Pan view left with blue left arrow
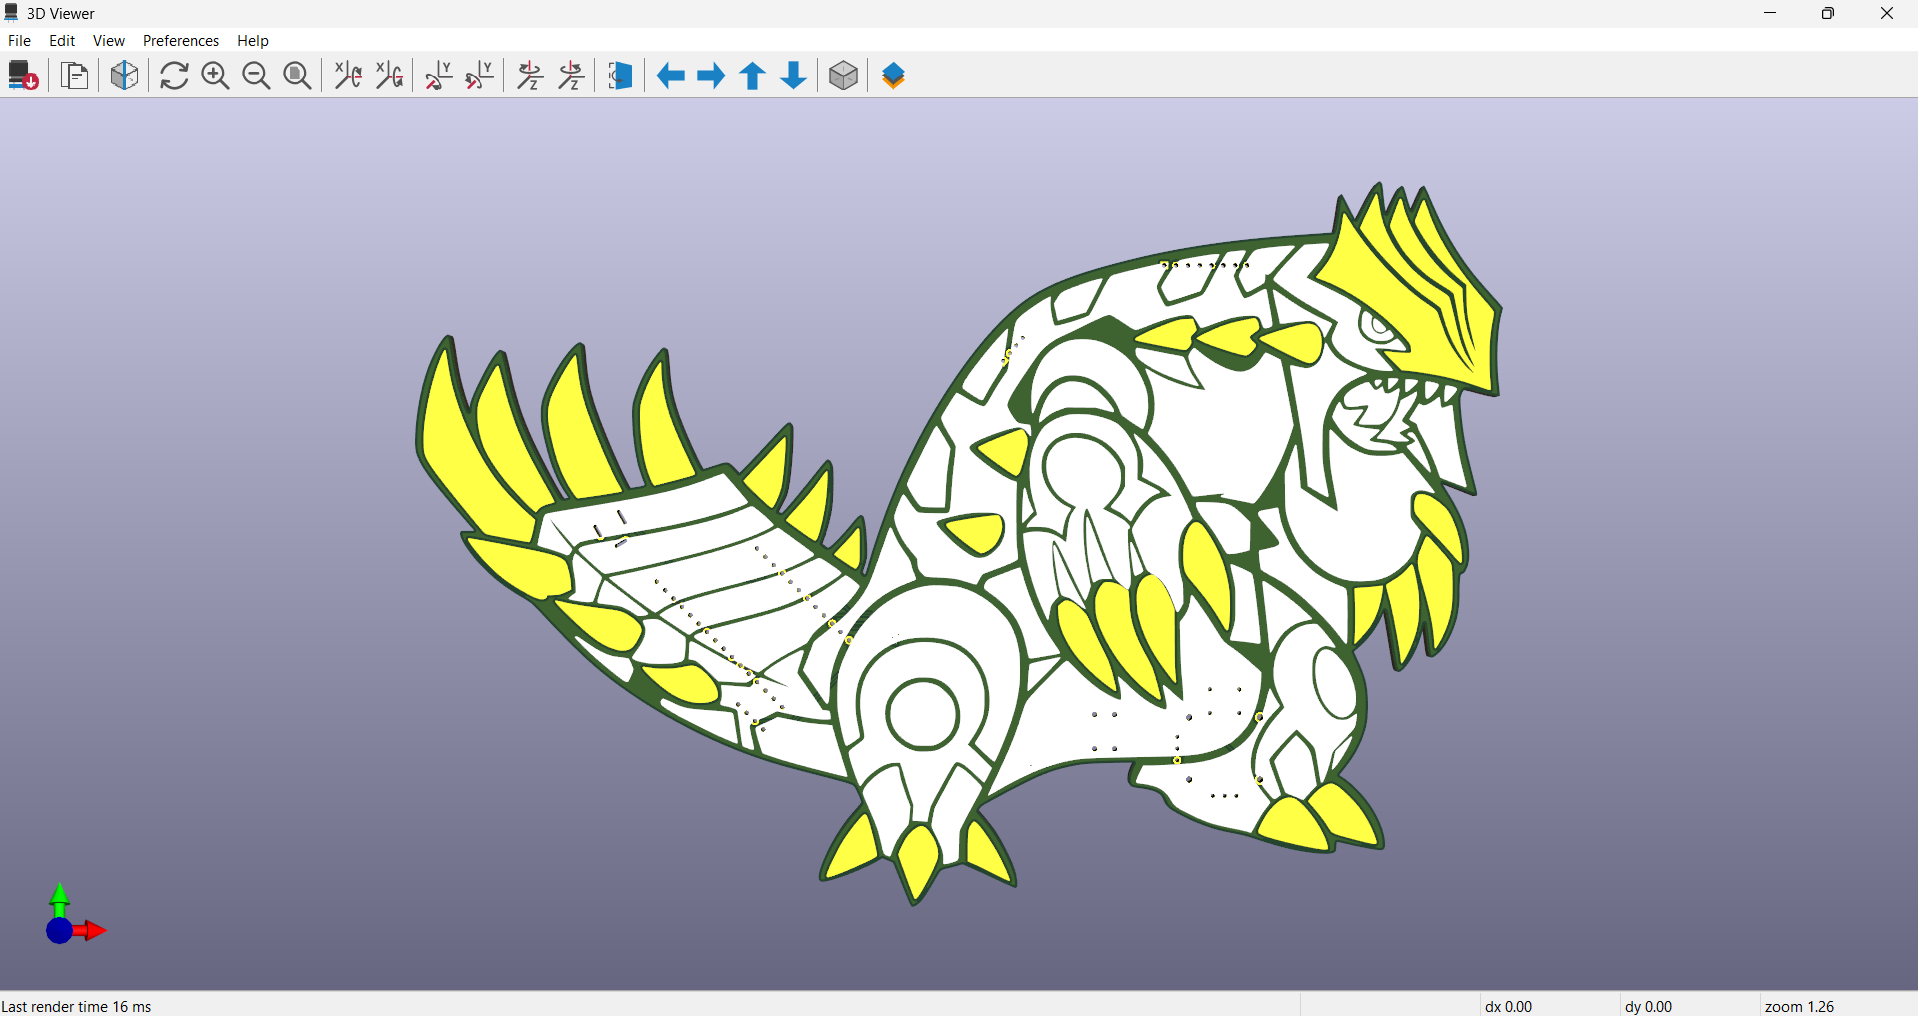This screenshot has width=1918, height=1016. coord(670,76)
